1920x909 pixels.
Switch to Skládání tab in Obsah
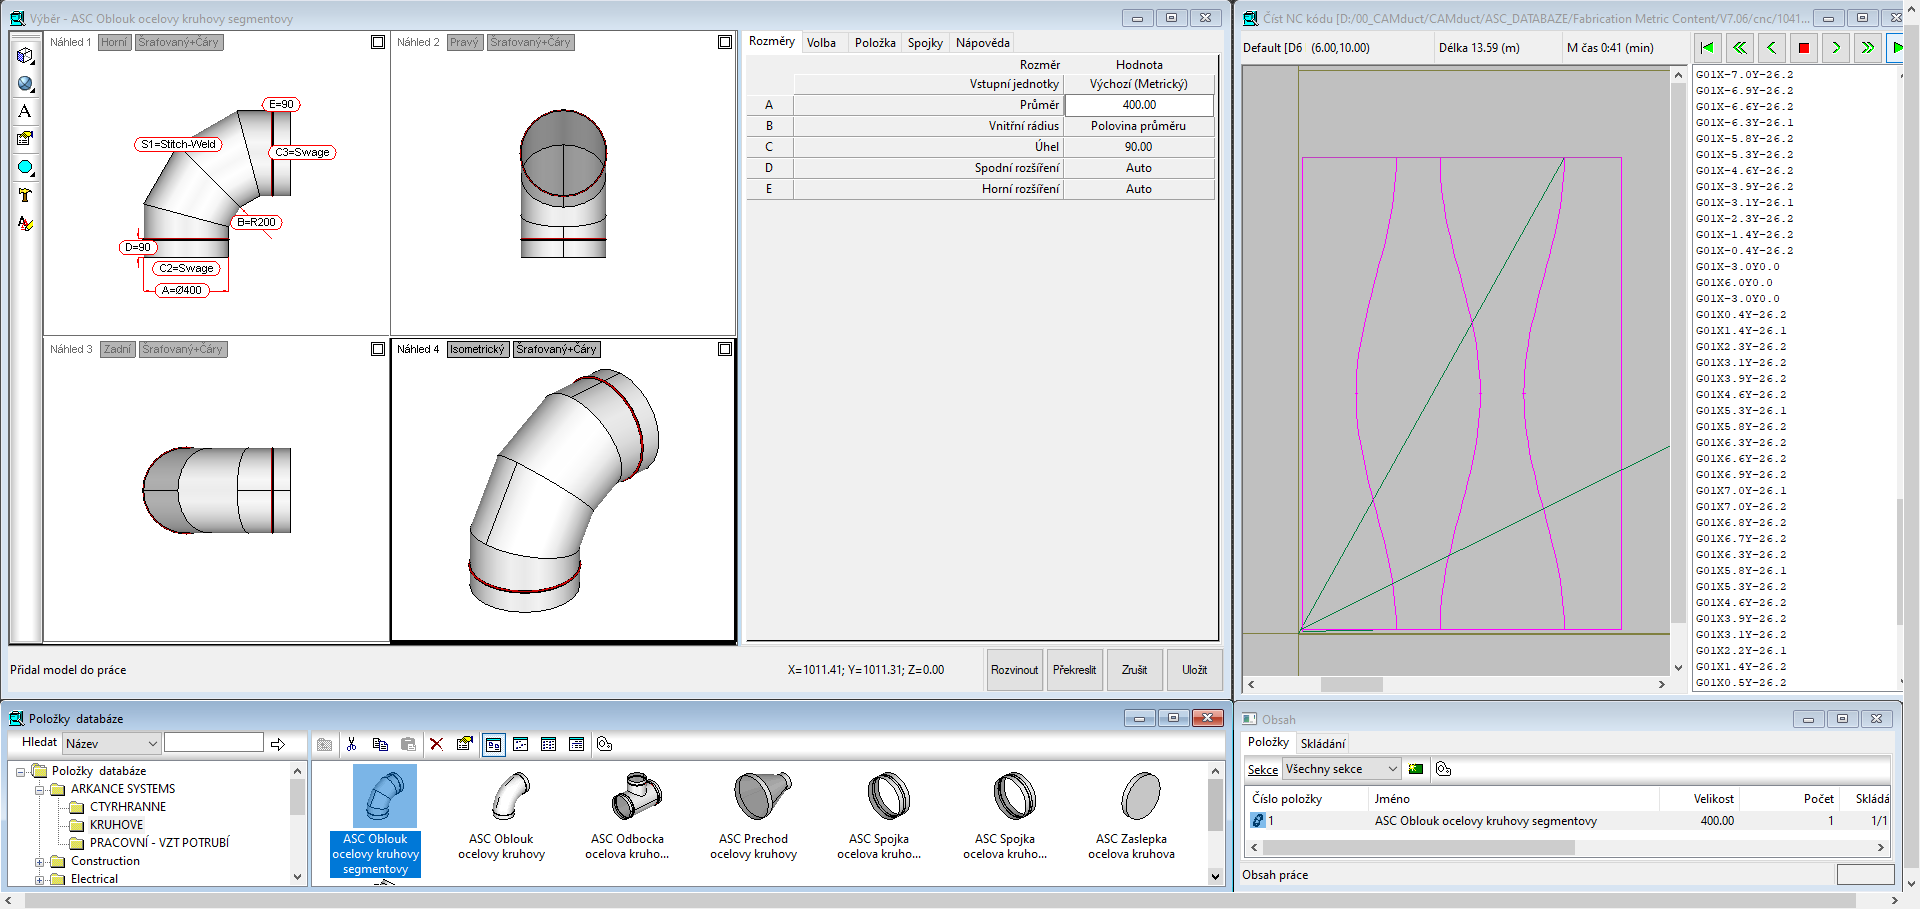tap(1323, 743)
